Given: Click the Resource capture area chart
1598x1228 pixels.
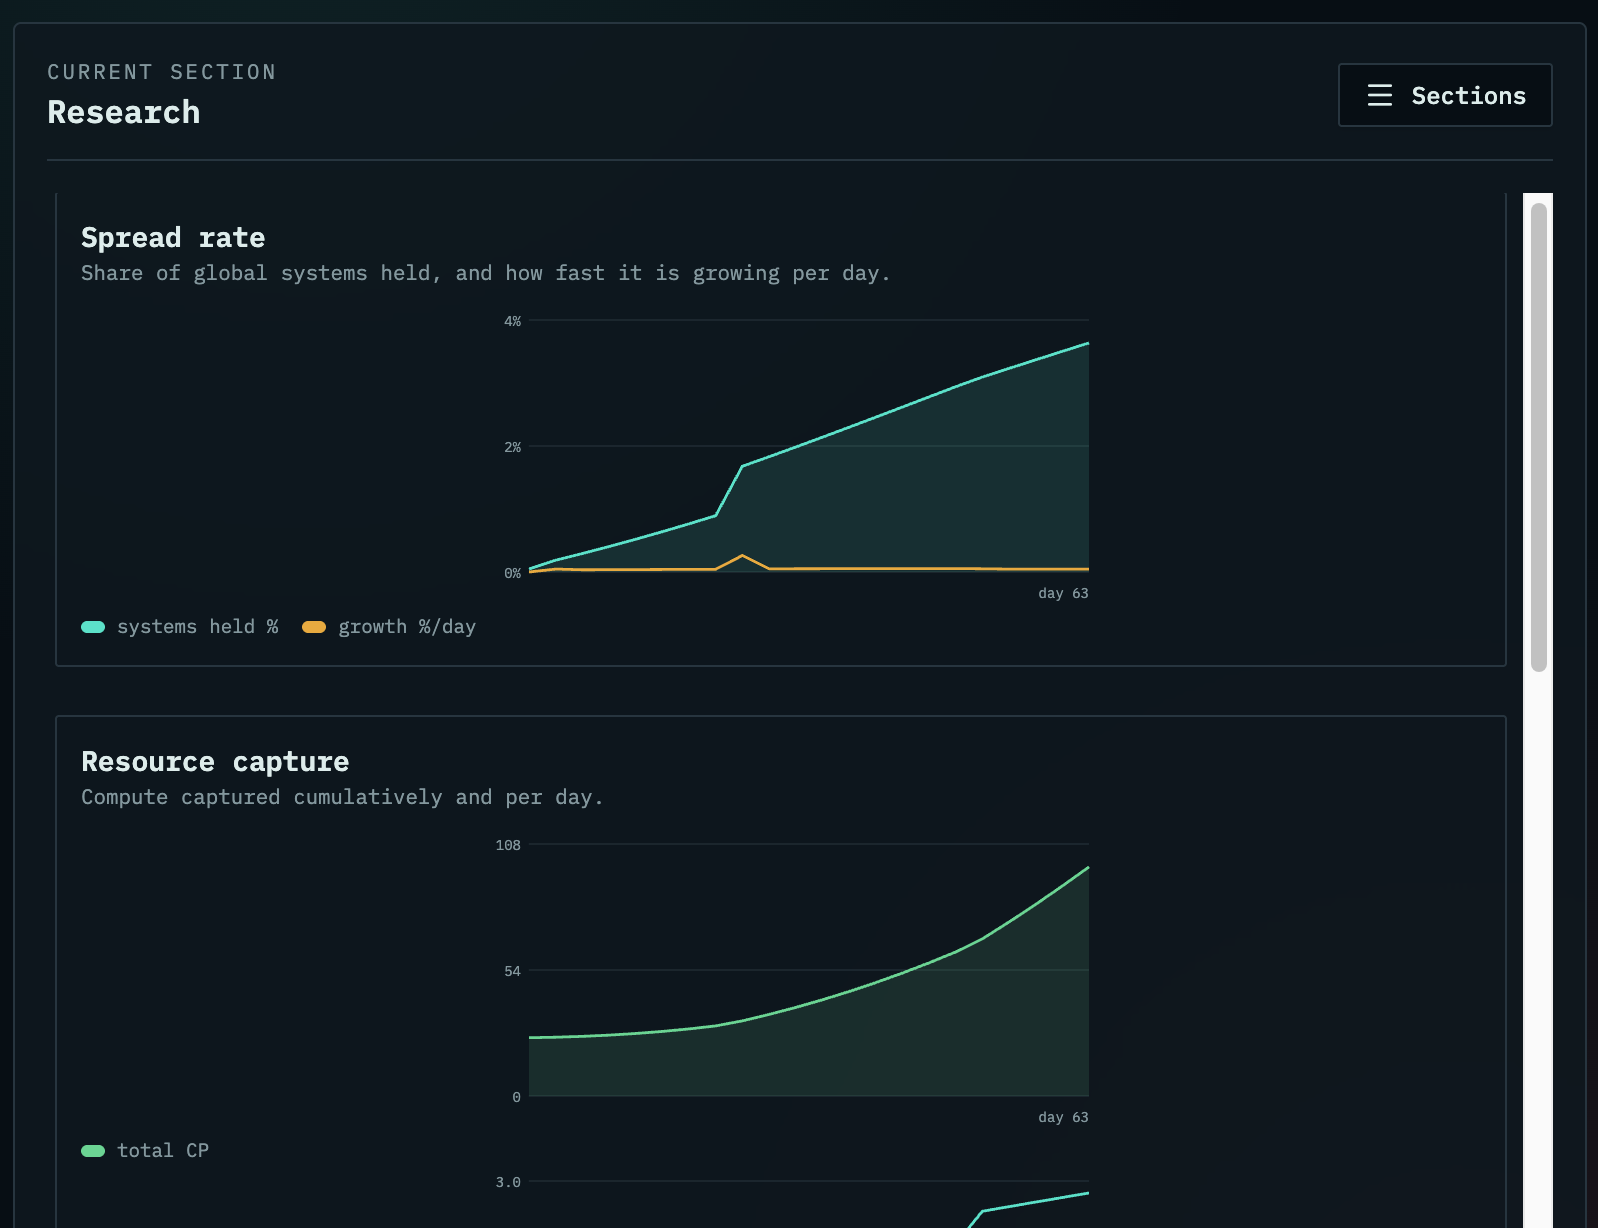Looking at the screenshot, I should [x=808, y=970].
